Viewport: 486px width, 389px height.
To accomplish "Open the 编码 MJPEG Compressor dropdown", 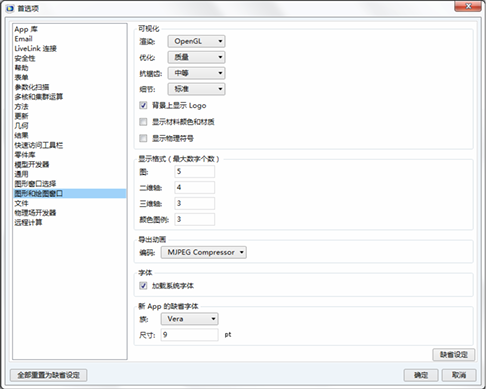I will (x=204, y=252).
